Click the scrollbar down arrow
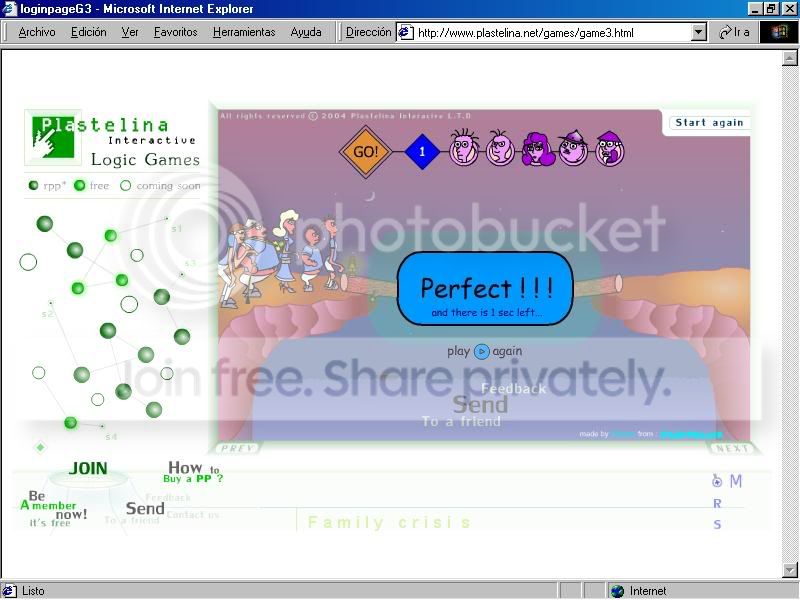 (x=790, y=568)
